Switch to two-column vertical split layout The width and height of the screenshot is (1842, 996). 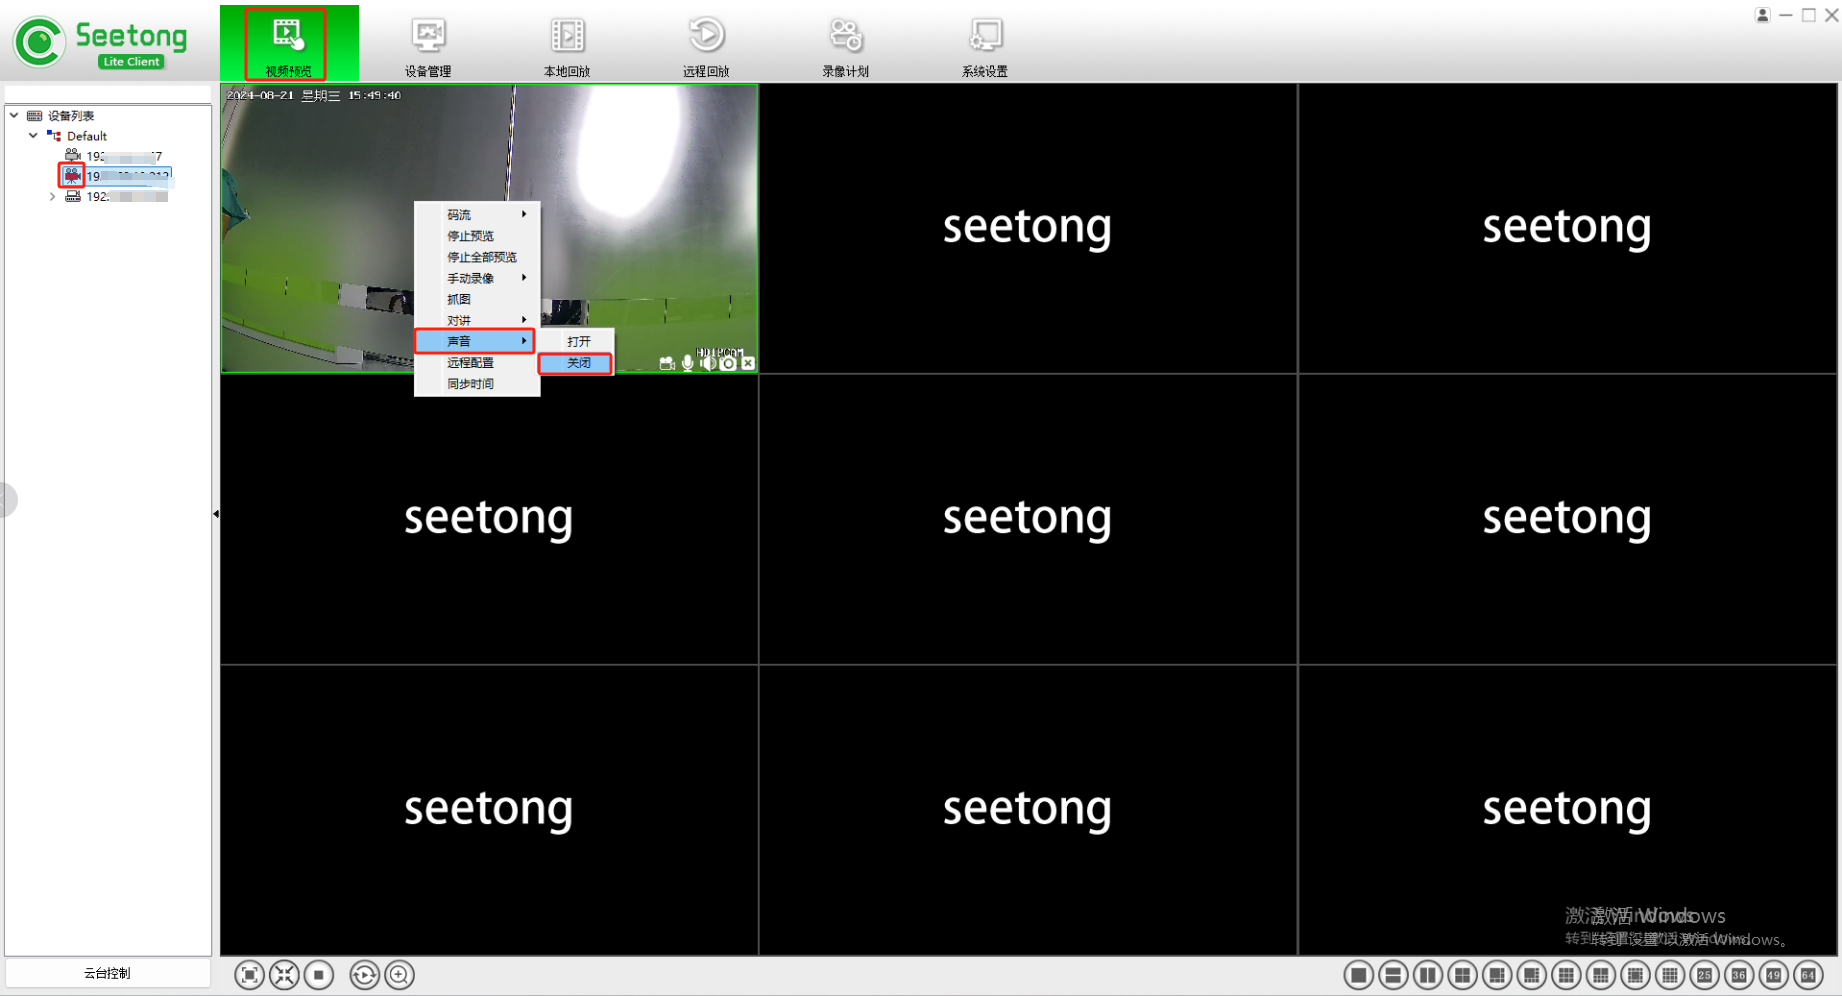pyautogui.click(x=1428, y=975)
